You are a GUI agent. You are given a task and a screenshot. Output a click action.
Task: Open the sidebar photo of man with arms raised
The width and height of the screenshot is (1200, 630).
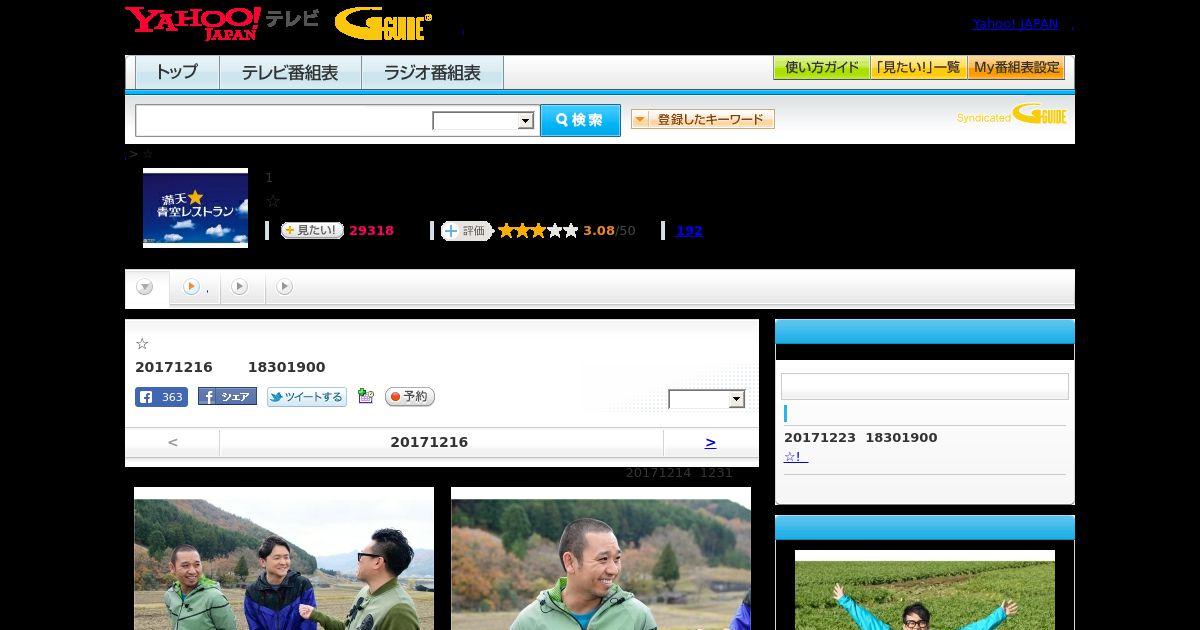925,590
